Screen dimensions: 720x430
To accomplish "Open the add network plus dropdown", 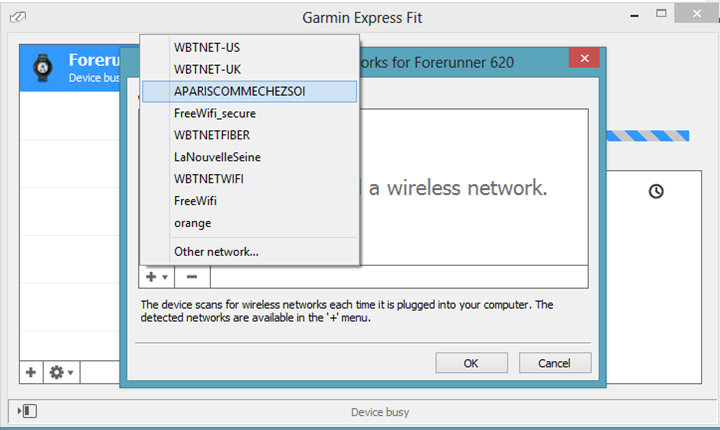I will click(157, 277).
